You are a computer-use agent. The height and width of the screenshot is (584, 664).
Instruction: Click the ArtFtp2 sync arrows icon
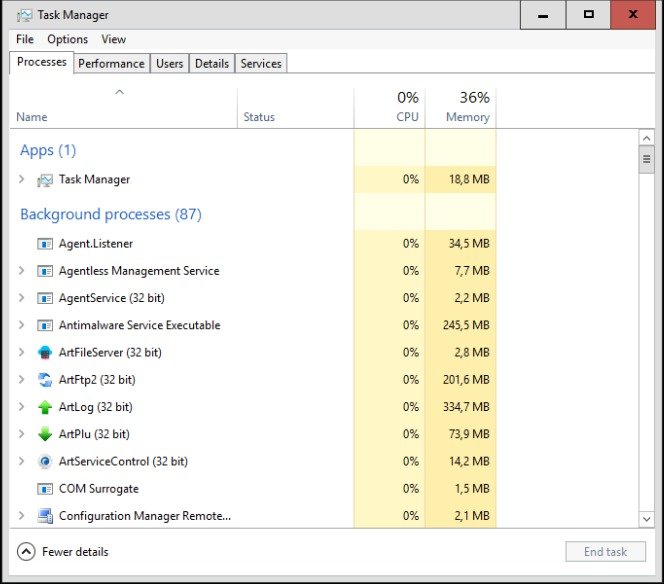45,380
